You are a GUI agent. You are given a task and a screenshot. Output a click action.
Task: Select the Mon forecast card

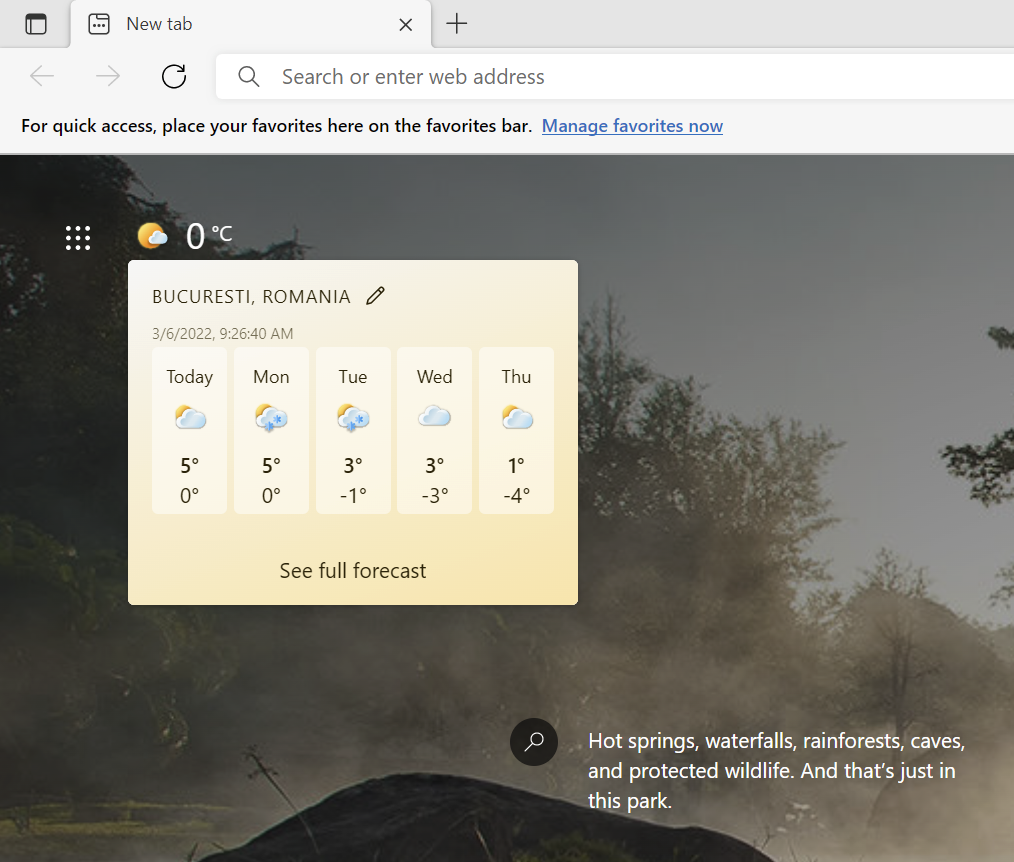[x=272, y=431]
